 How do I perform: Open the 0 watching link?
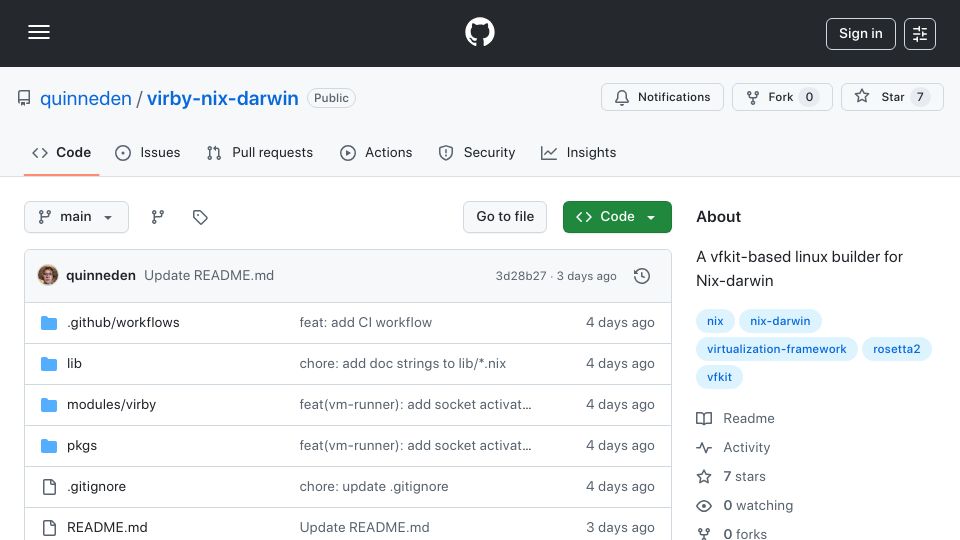click(x=758, y=506)
